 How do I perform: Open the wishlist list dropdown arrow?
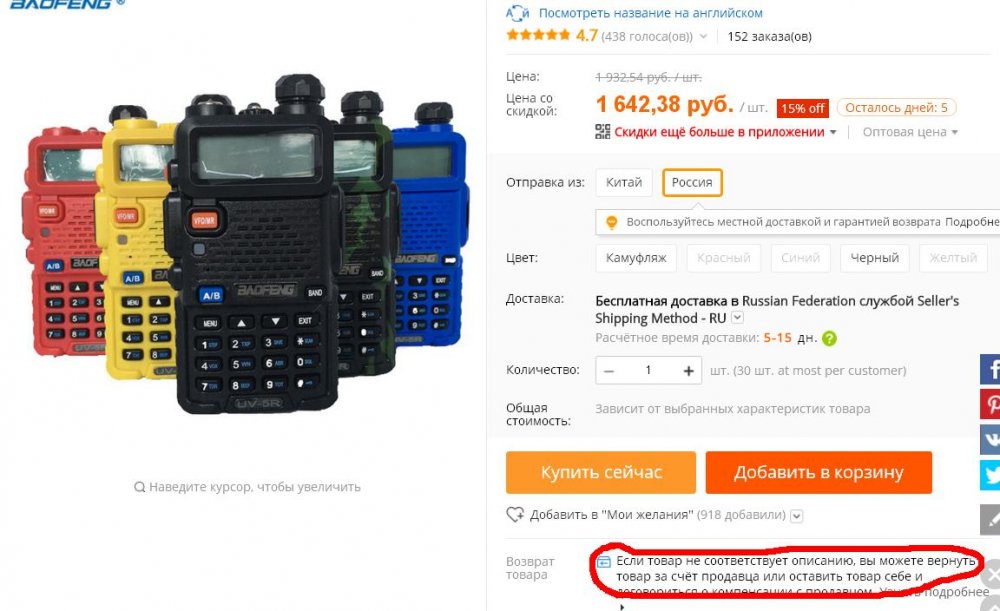pyautogui.click(x=797, y=516)
